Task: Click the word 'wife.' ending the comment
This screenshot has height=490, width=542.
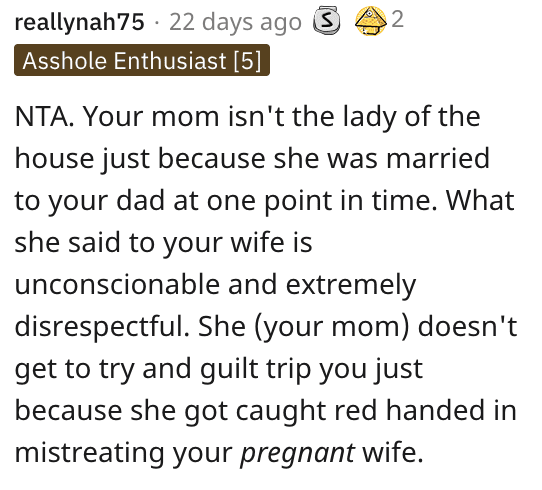Action: coord(392,453)
